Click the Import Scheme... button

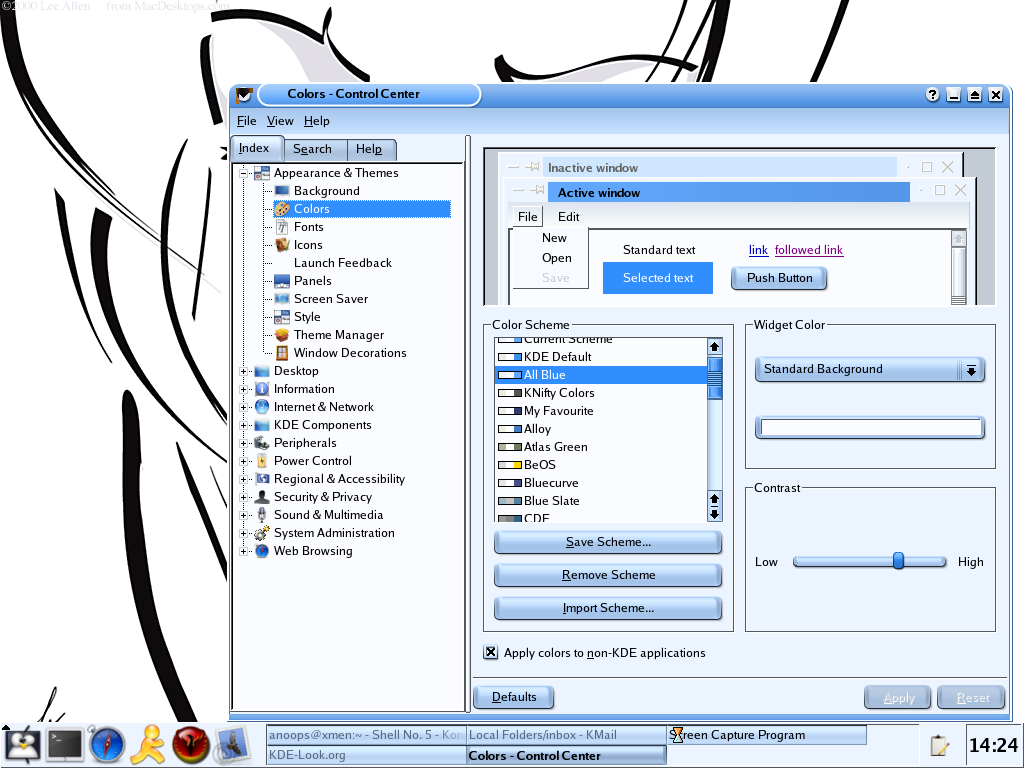(x=608, y=608)
